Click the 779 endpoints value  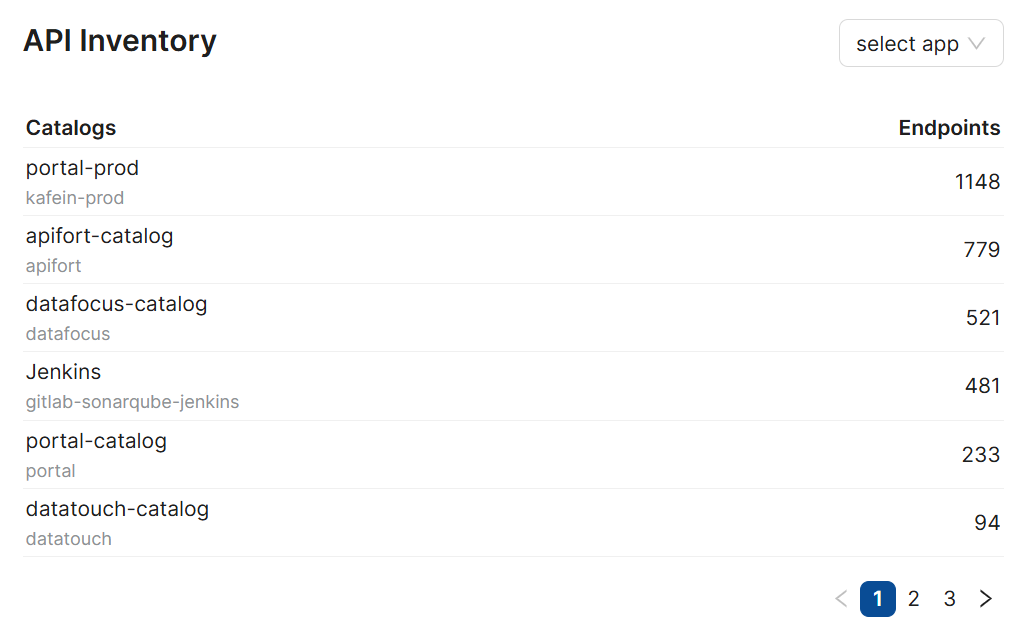point(982,250)
